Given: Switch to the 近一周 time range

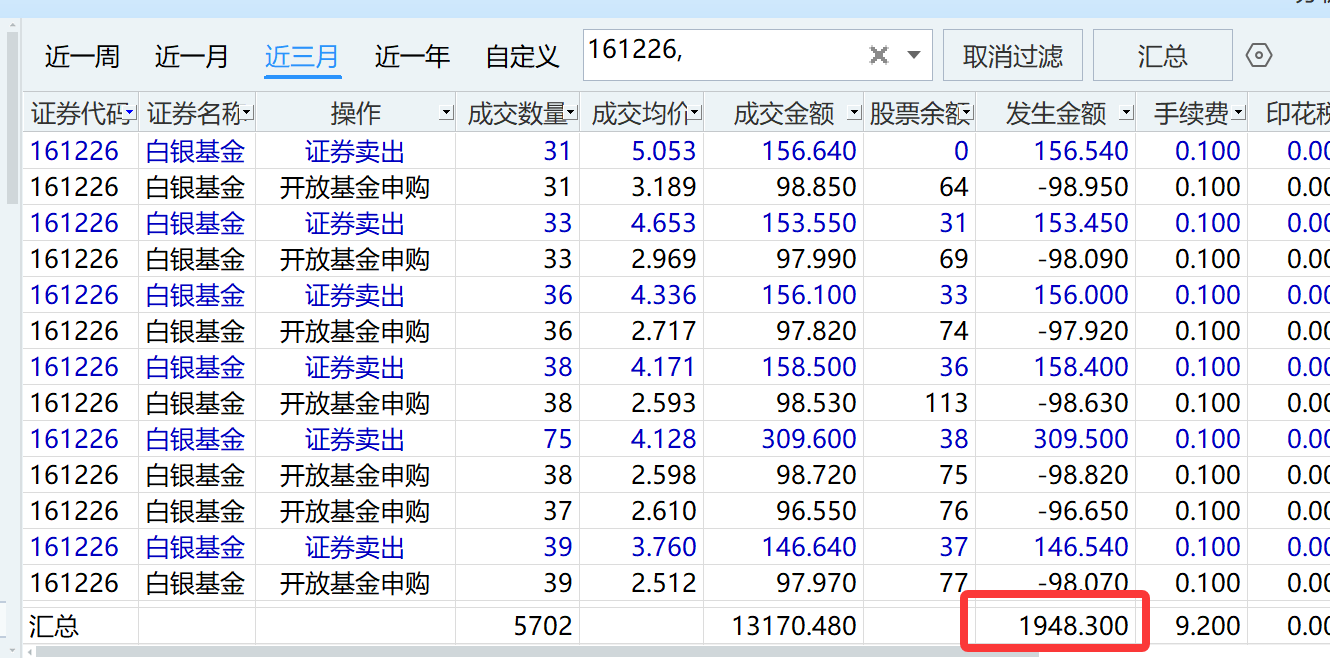Looking at the screenshot, I should (82, 57).
